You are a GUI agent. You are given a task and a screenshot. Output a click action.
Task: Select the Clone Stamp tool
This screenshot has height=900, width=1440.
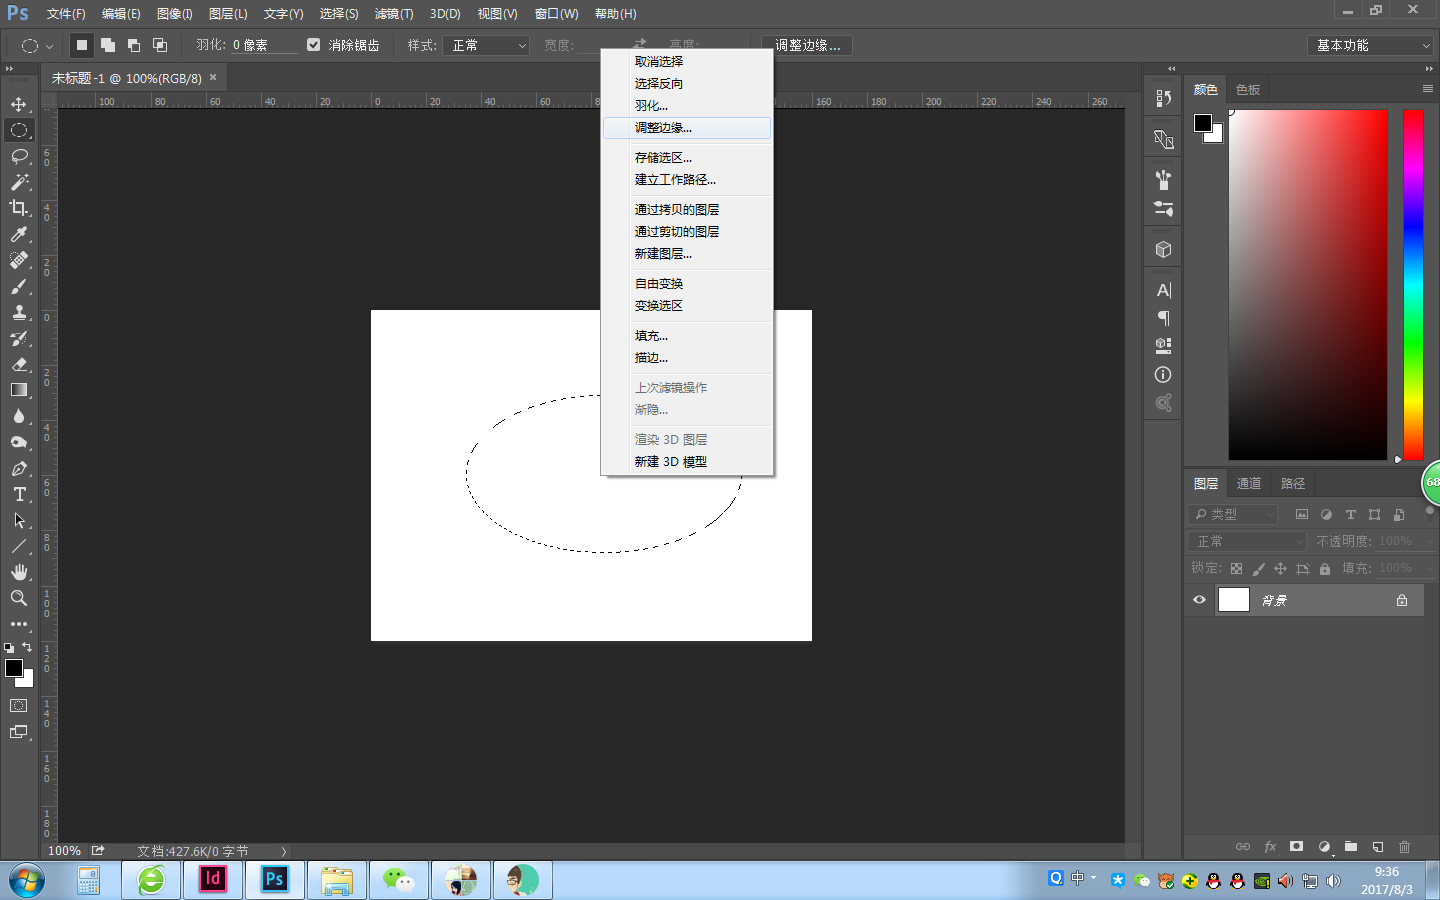coord(19,312)
